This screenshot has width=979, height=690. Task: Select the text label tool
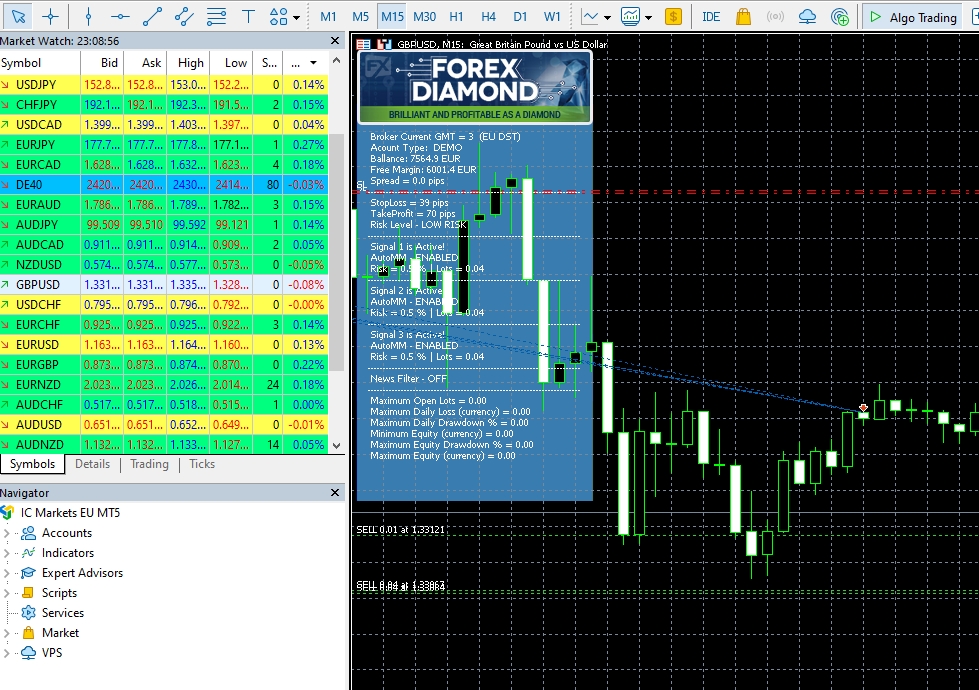pos(248,17)
